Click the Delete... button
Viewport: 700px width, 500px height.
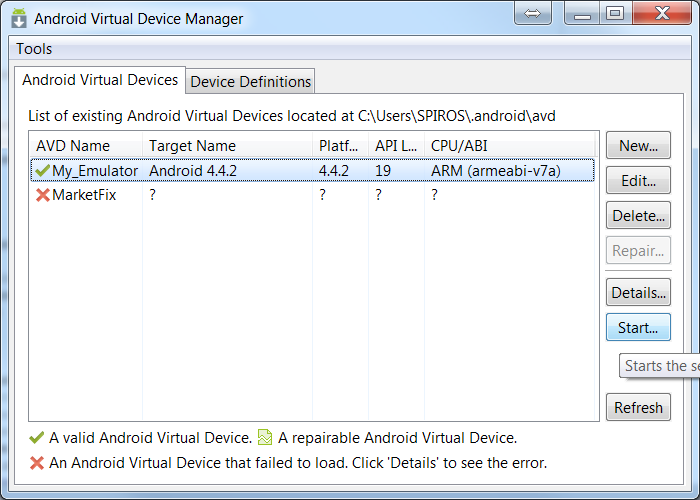(x=638, y=216)
